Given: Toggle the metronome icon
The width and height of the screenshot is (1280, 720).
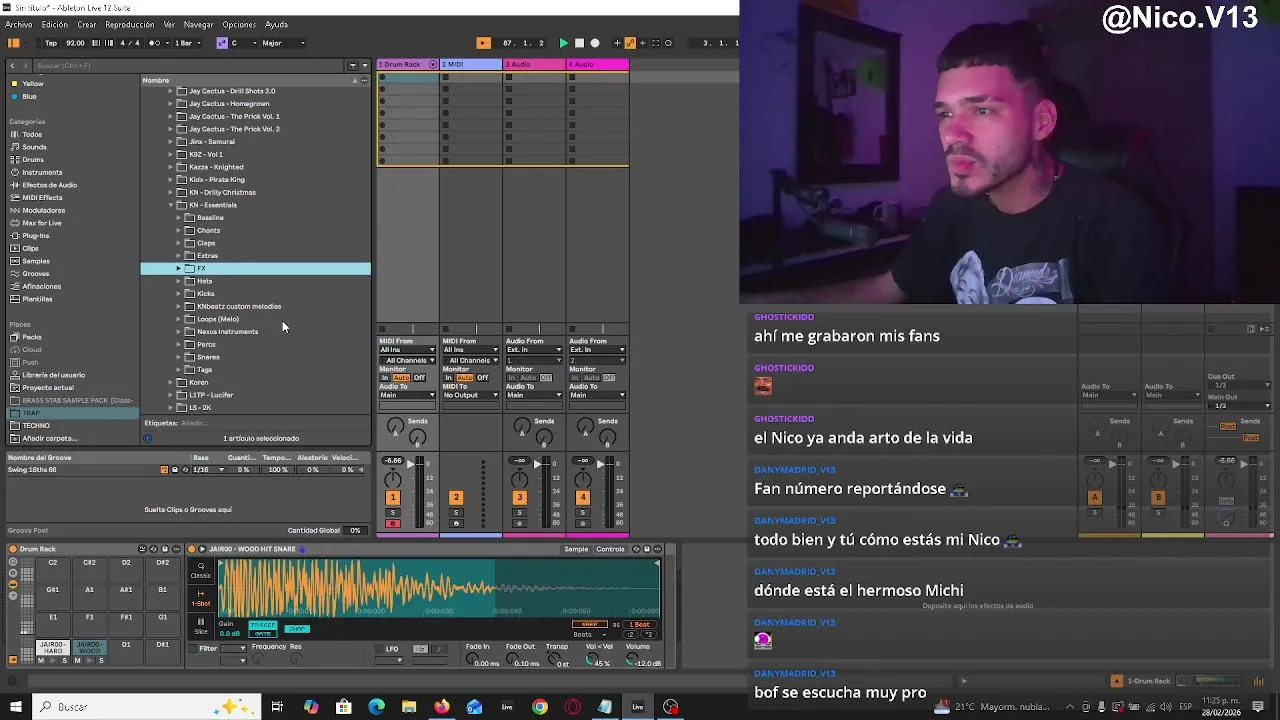Looking at the screenshot, I should 153,43.
